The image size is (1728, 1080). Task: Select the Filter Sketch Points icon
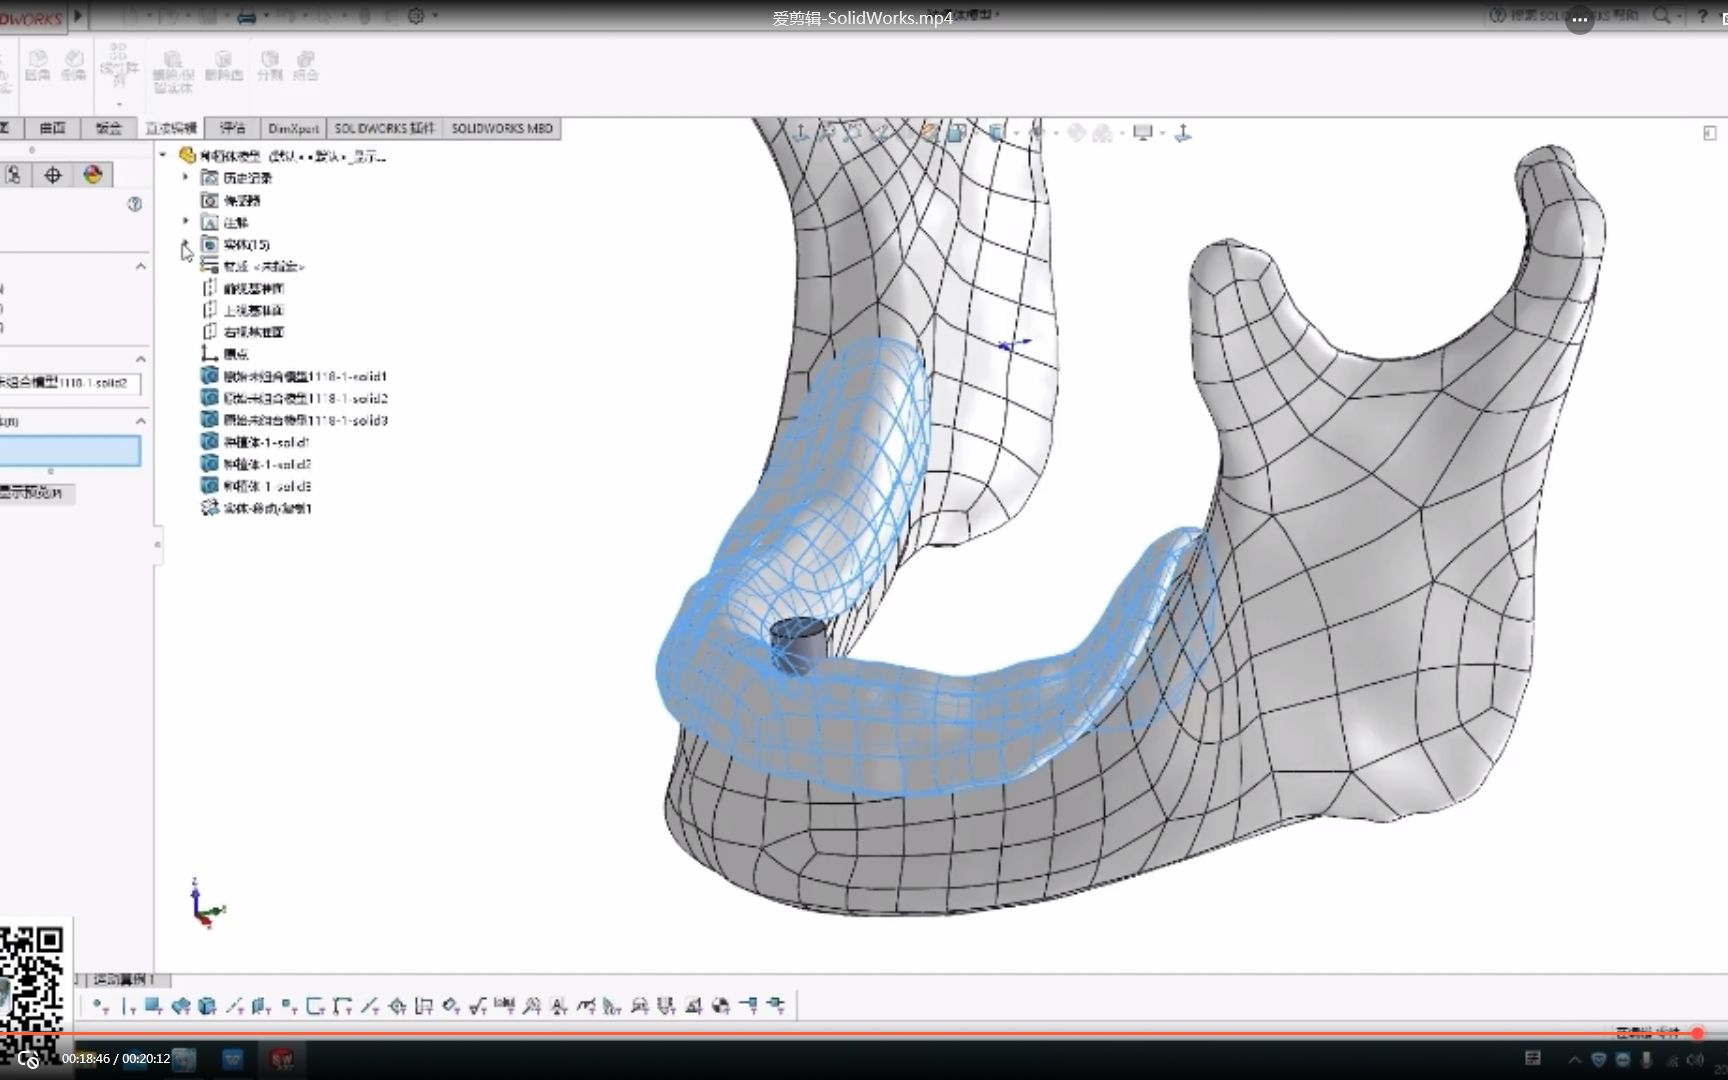(289, 1006)
